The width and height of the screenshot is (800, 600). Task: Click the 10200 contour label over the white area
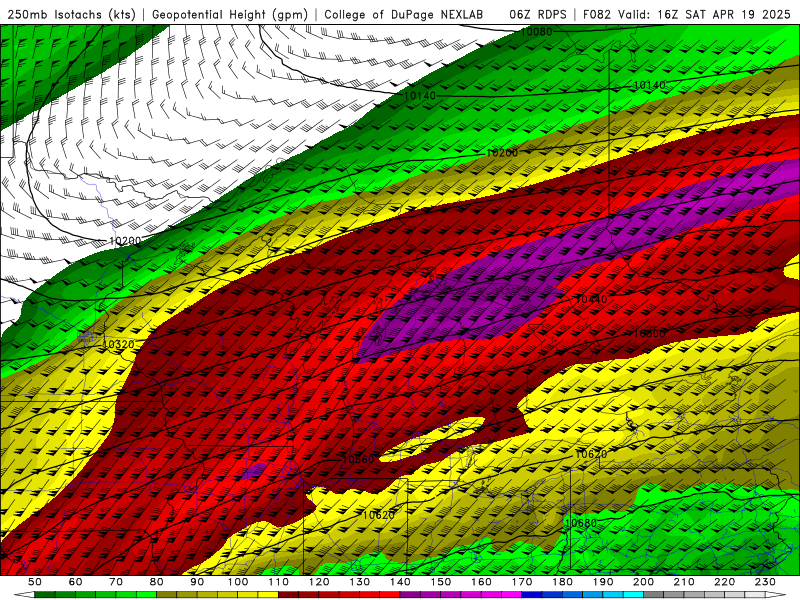tap(125, 241)
